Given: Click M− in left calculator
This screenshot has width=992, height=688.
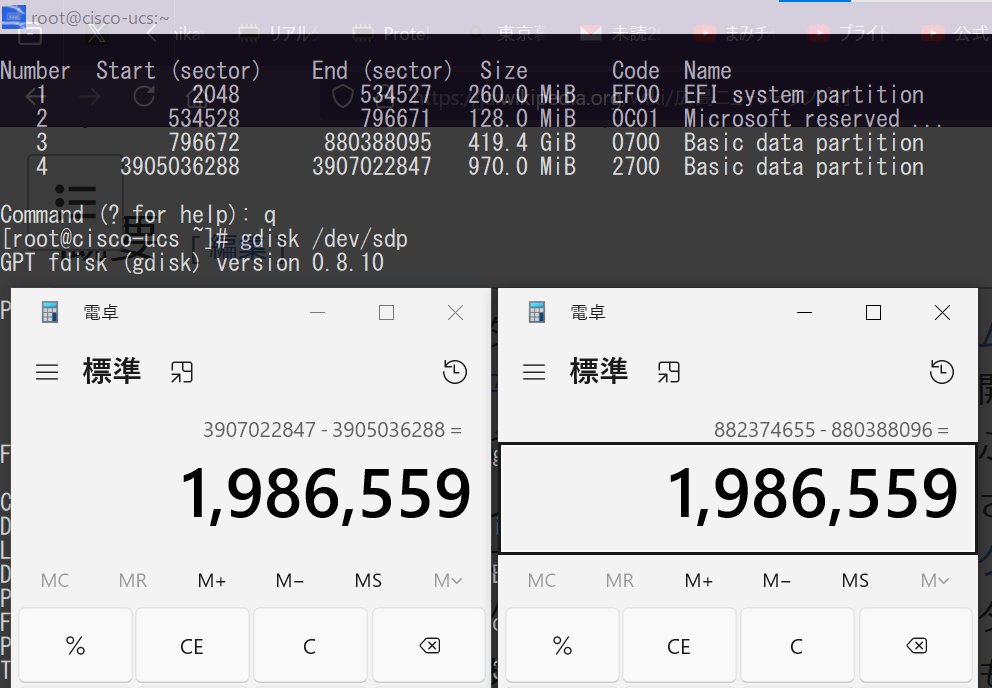Looking at the screenshot, I should (290, 580).
